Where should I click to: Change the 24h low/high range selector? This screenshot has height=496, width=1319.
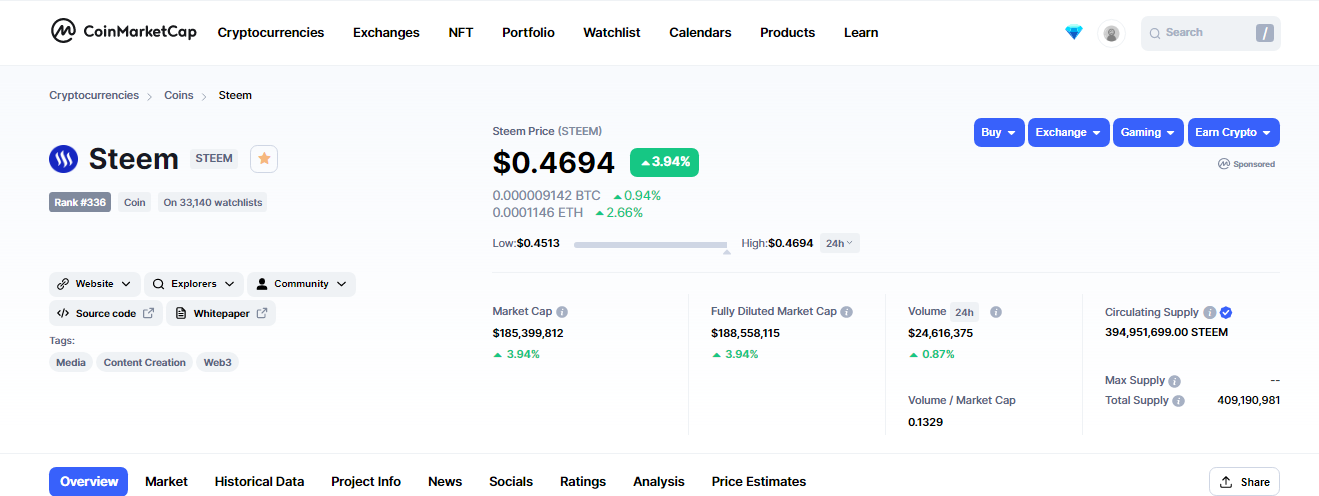point(840,243)
